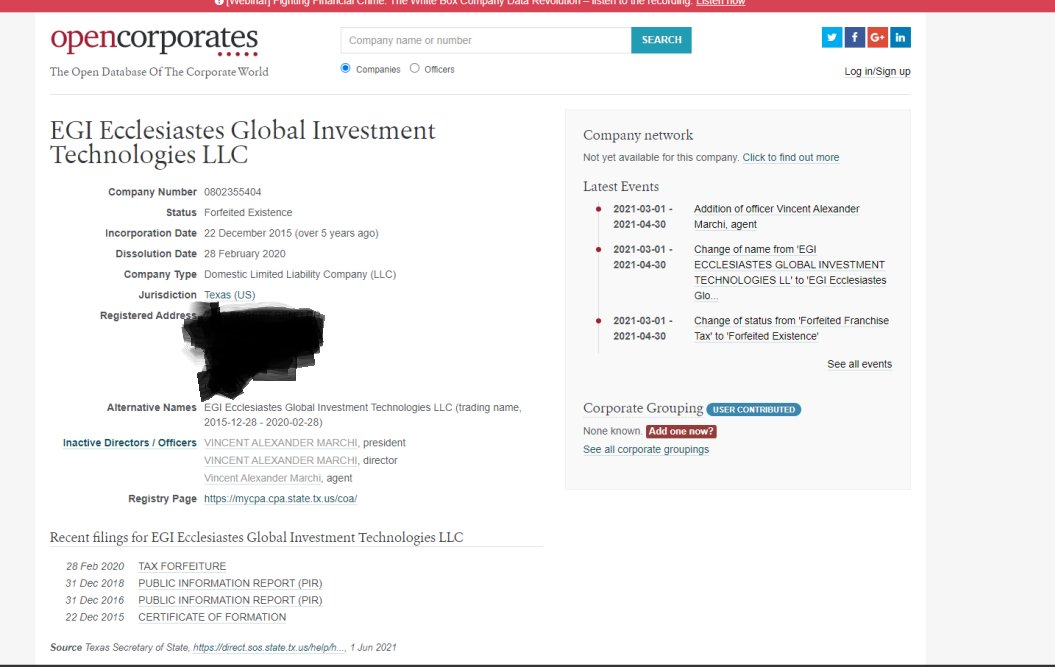
Task: Click See all events
Action: pos(859,364)
